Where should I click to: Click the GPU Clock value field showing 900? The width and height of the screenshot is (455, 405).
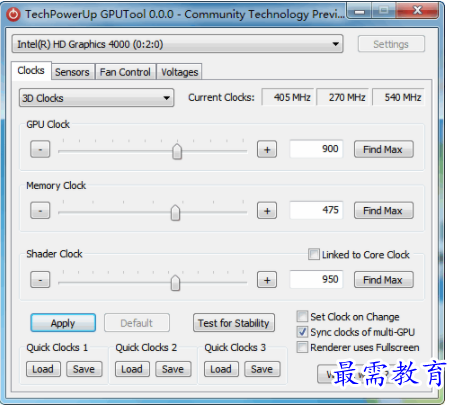point(316,149)
